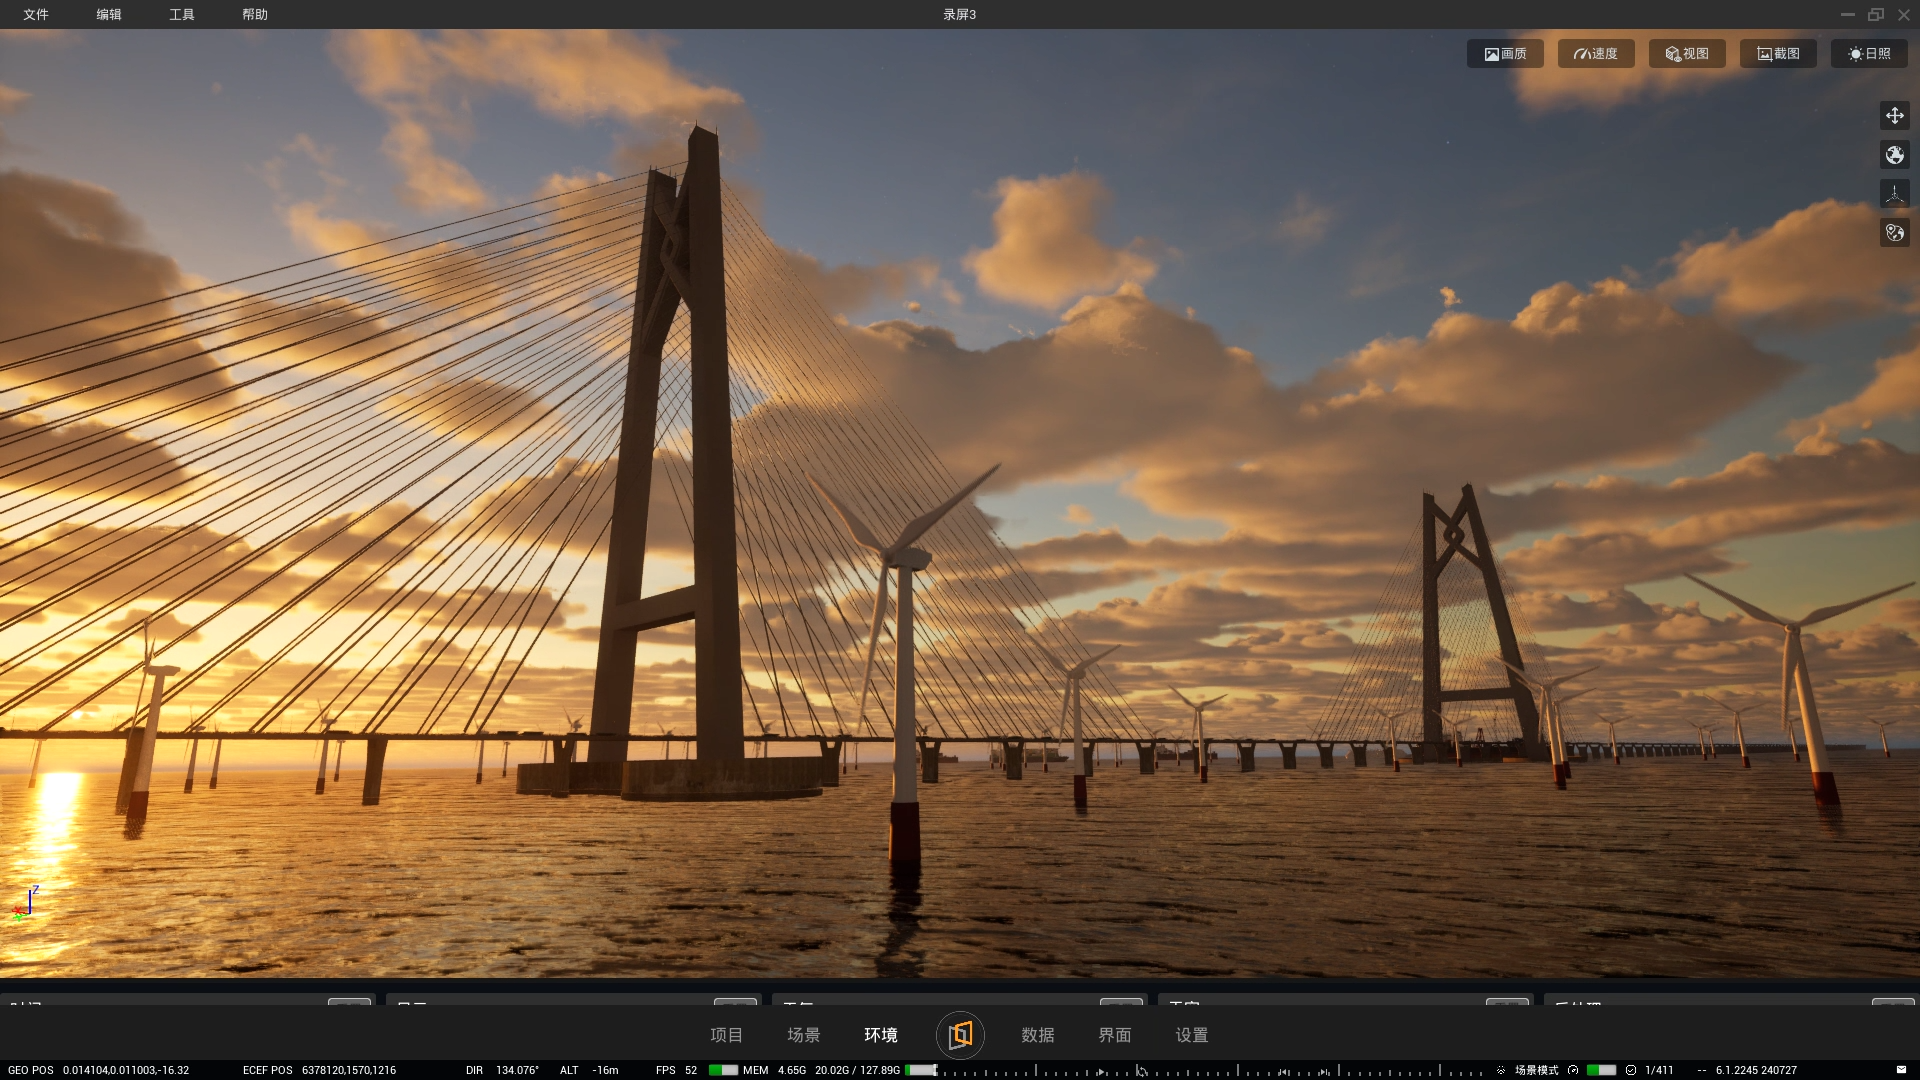Click the move/pan navigation icon

[1894, 116]
